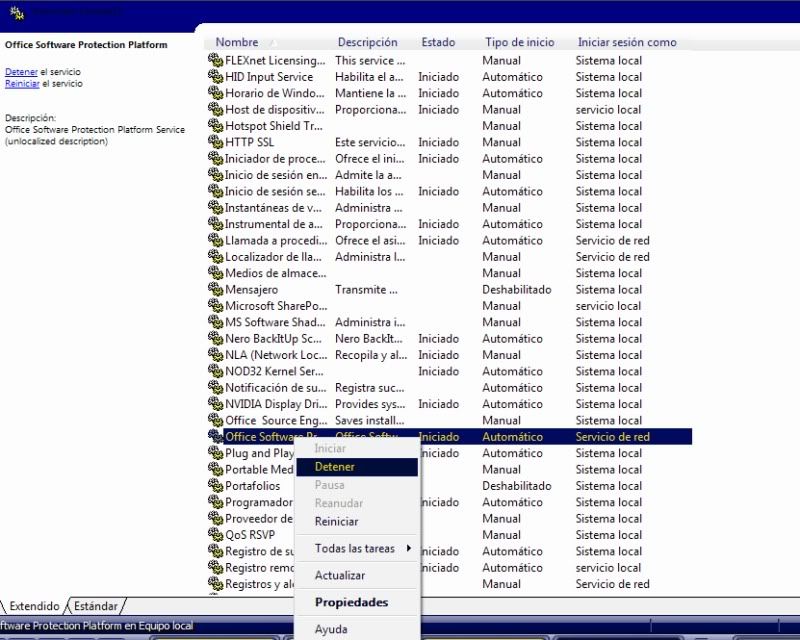
Task: Click the gear icon beside HTTP SSL
Action: tap(215, 142)
